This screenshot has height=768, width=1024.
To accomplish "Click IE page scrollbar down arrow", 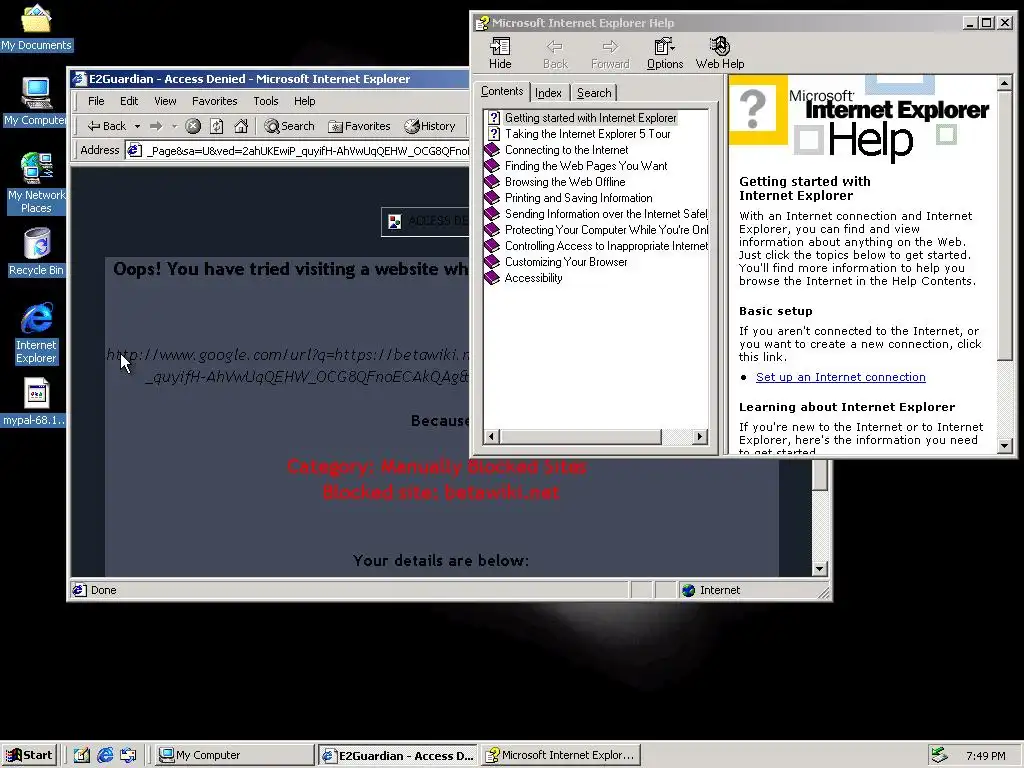I will click(820, 569).
